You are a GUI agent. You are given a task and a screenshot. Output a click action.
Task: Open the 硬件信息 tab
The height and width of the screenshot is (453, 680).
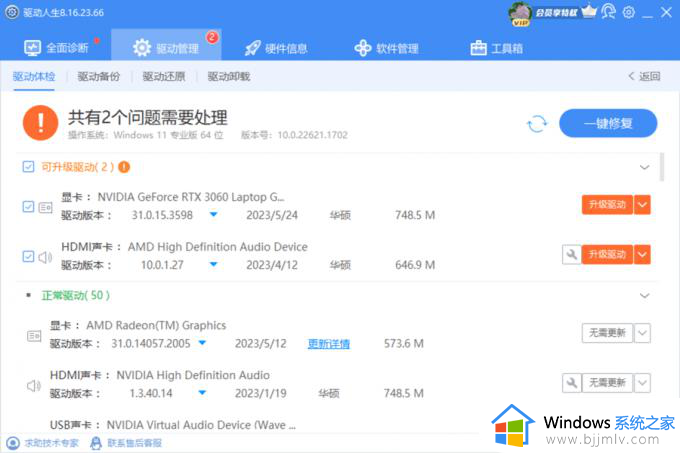276,48
